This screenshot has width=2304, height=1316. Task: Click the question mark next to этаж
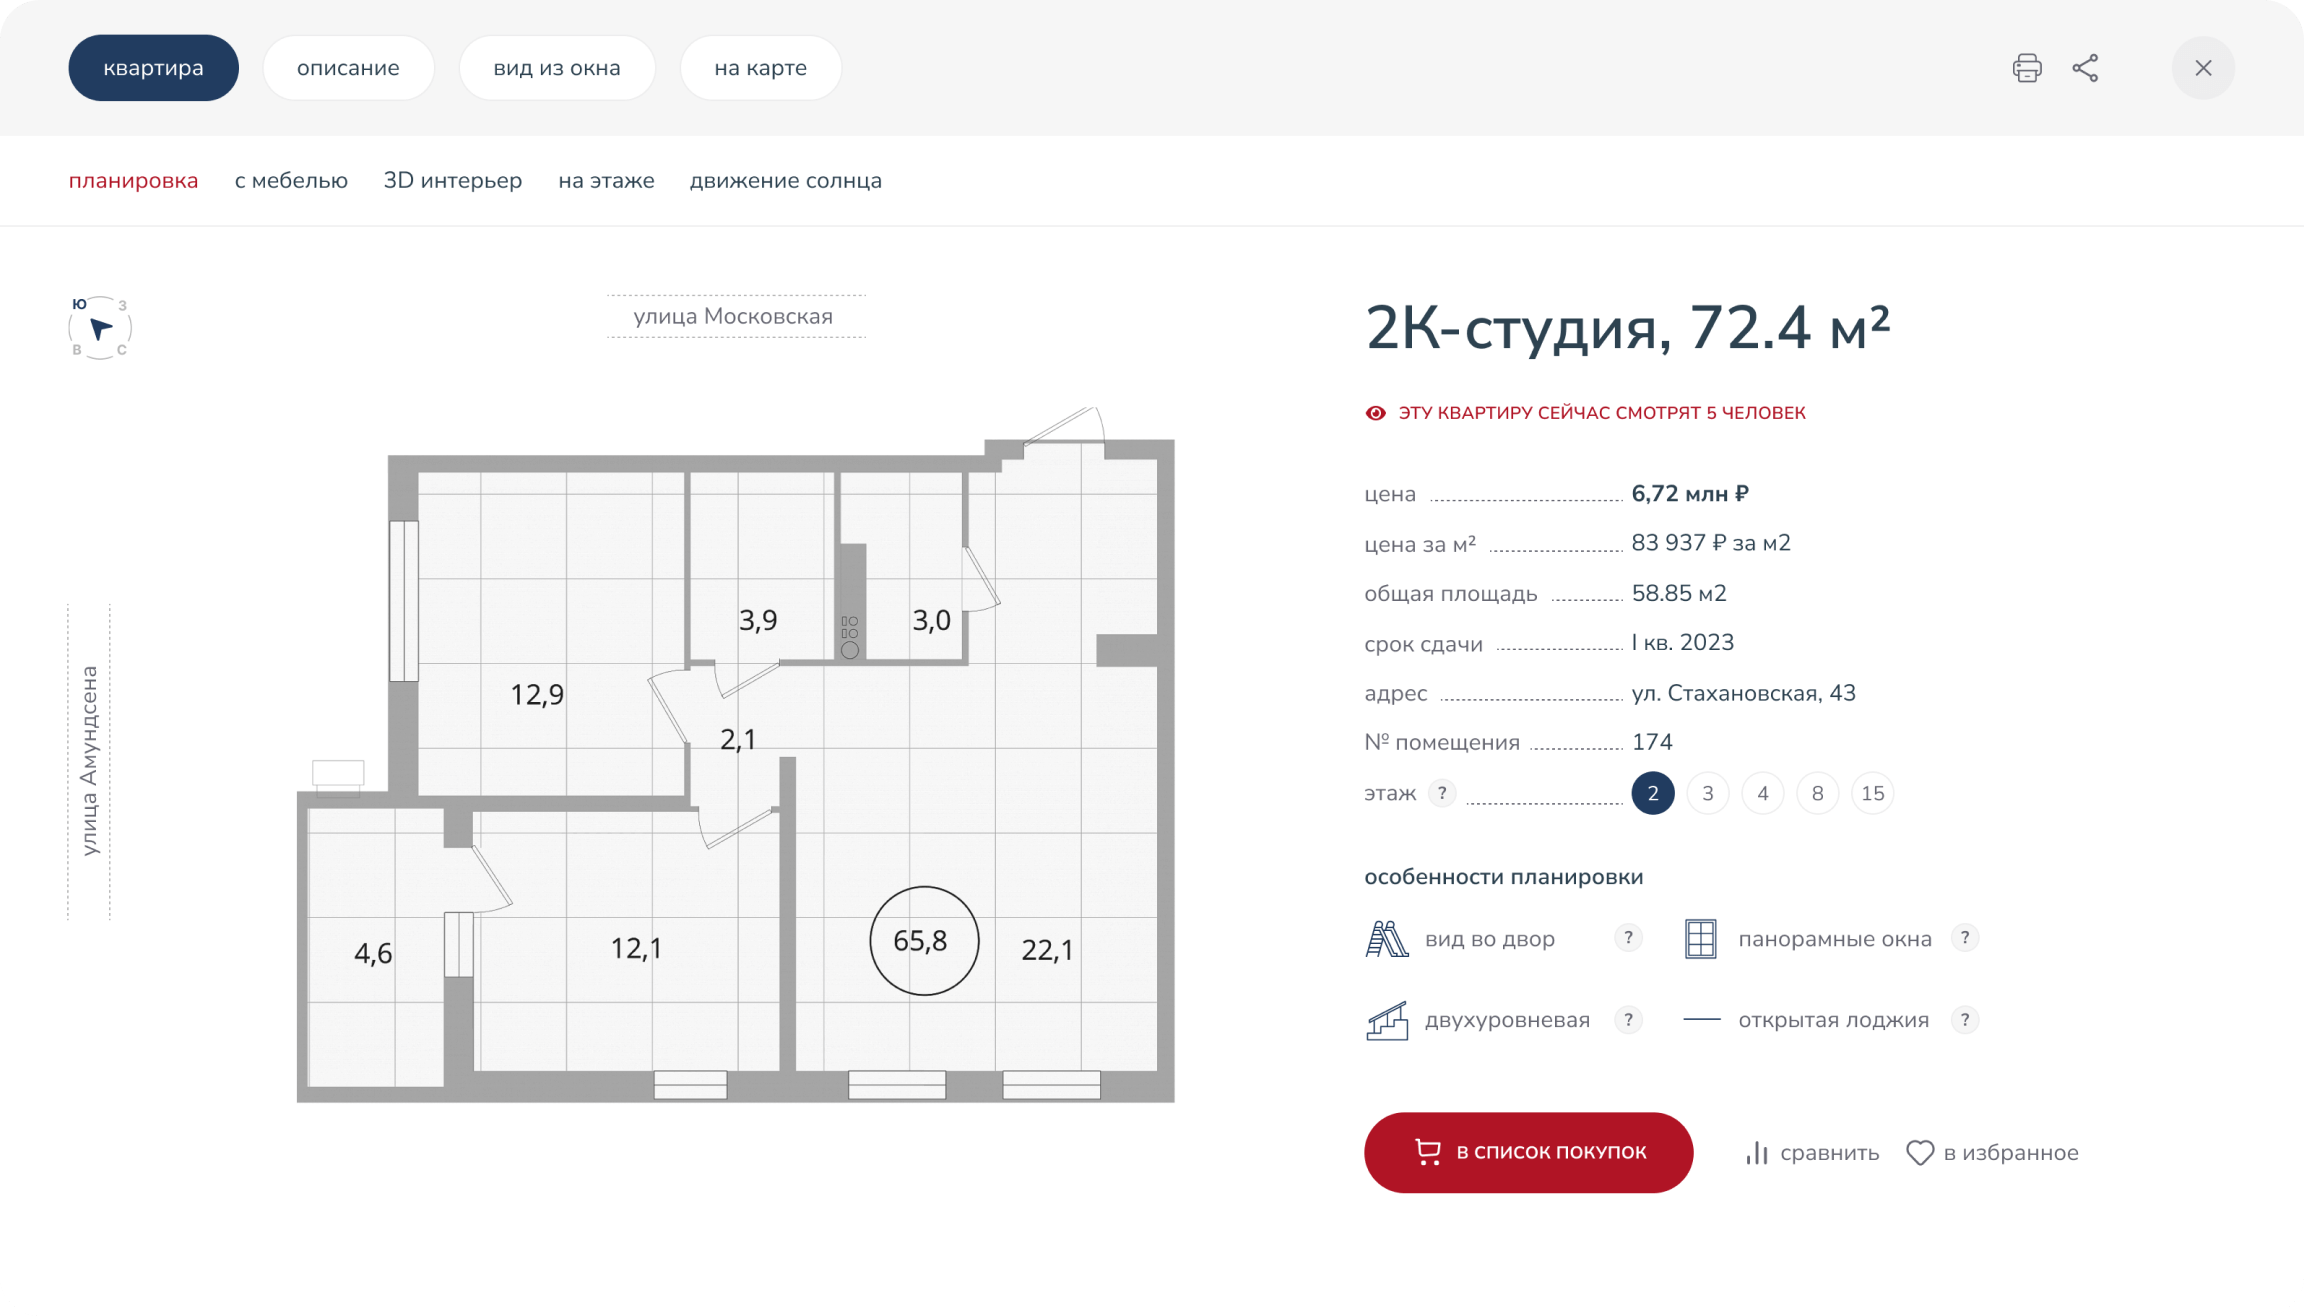tap(1441, 793)
